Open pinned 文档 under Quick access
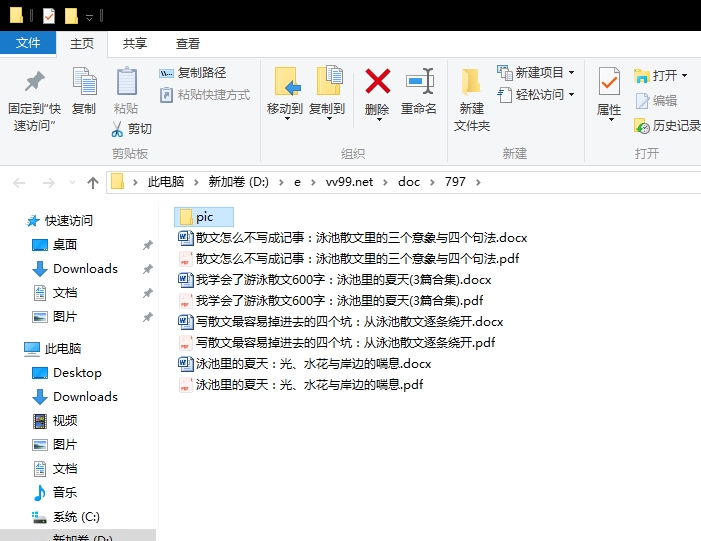 (55, 293)
